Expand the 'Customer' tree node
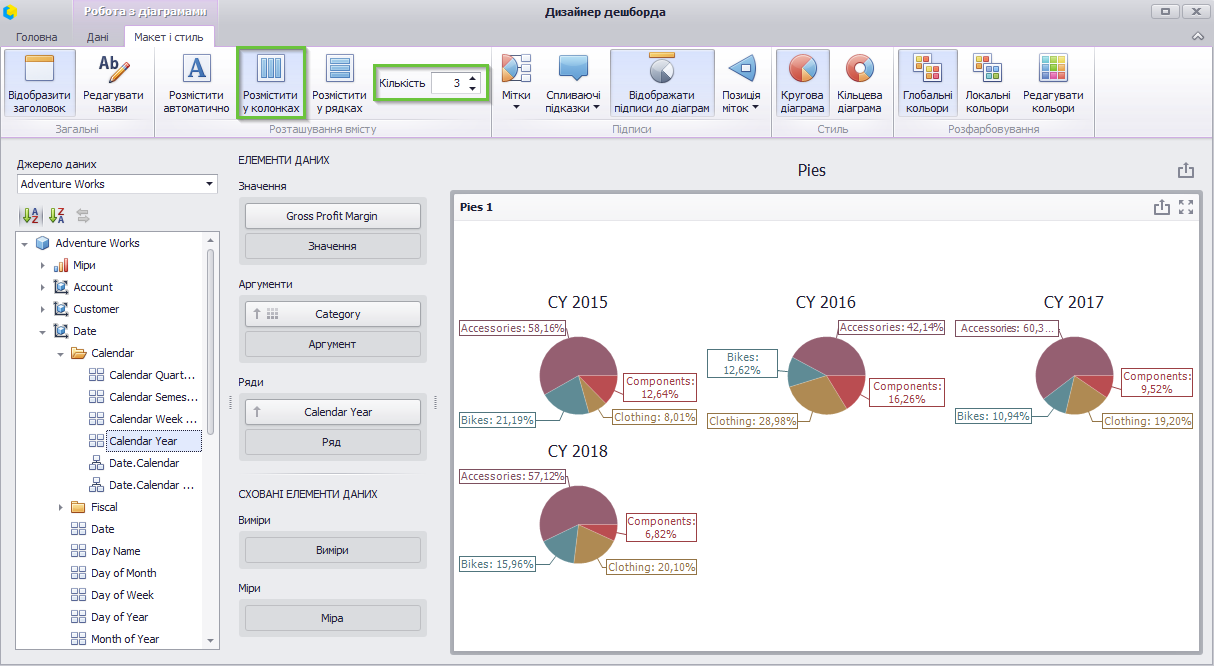This screenshot has width=1214, height=666. pyautogui.click(x=42, y=309)
